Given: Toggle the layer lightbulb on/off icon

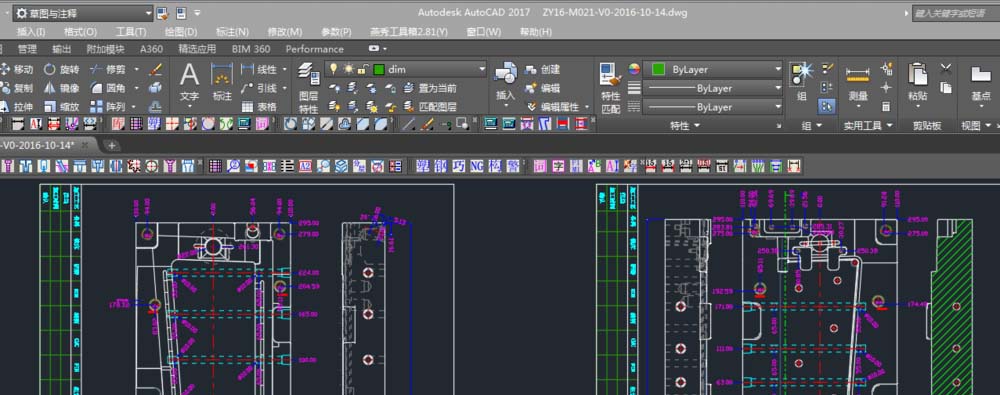Looking at the screenshot, I should 333,69.
